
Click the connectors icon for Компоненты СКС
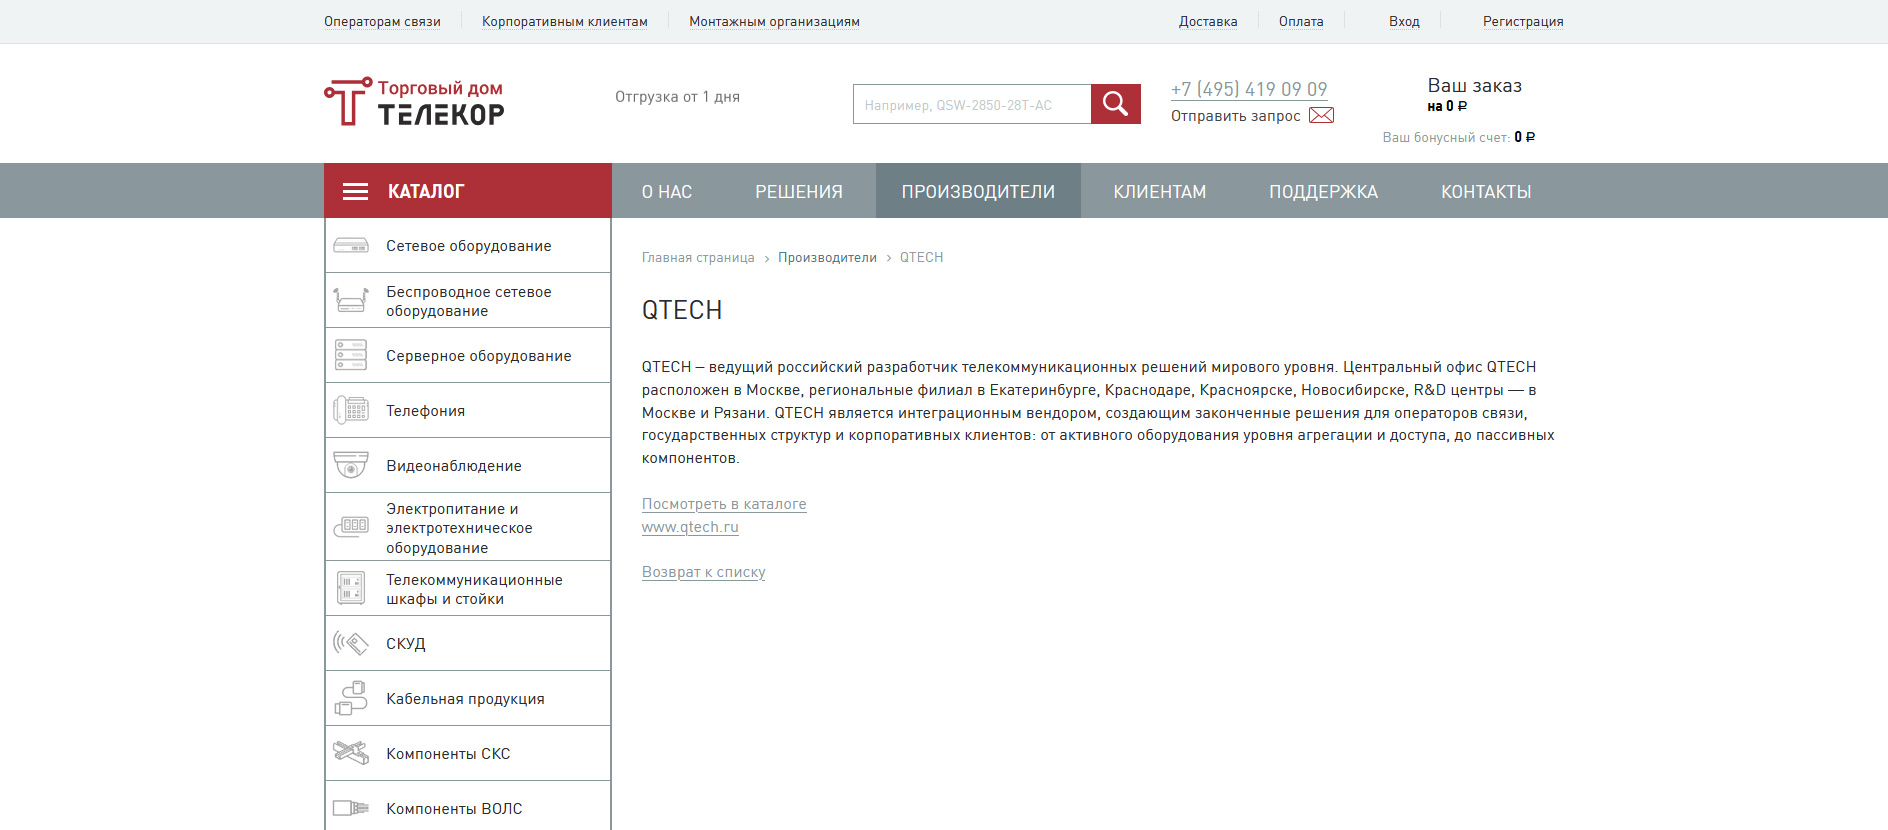coord(351,752)
